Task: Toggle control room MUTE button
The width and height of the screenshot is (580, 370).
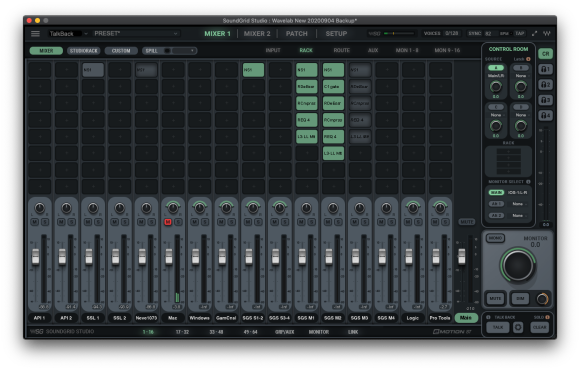Action: pos(495,299)
